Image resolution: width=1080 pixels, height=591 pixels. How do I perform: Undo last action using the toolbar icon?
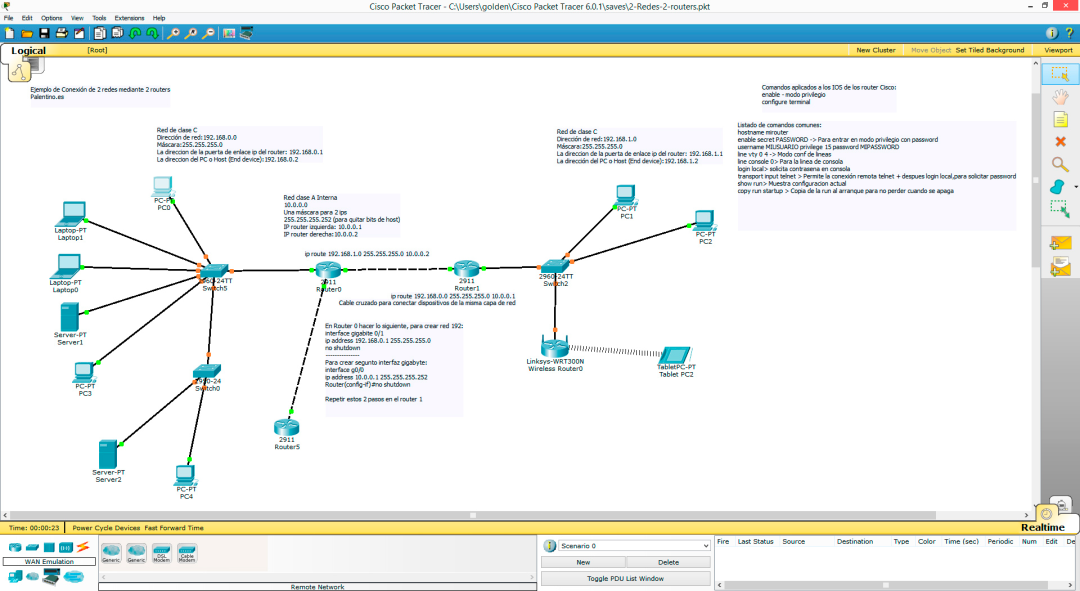pyautogui.click(x=135, y=33)
